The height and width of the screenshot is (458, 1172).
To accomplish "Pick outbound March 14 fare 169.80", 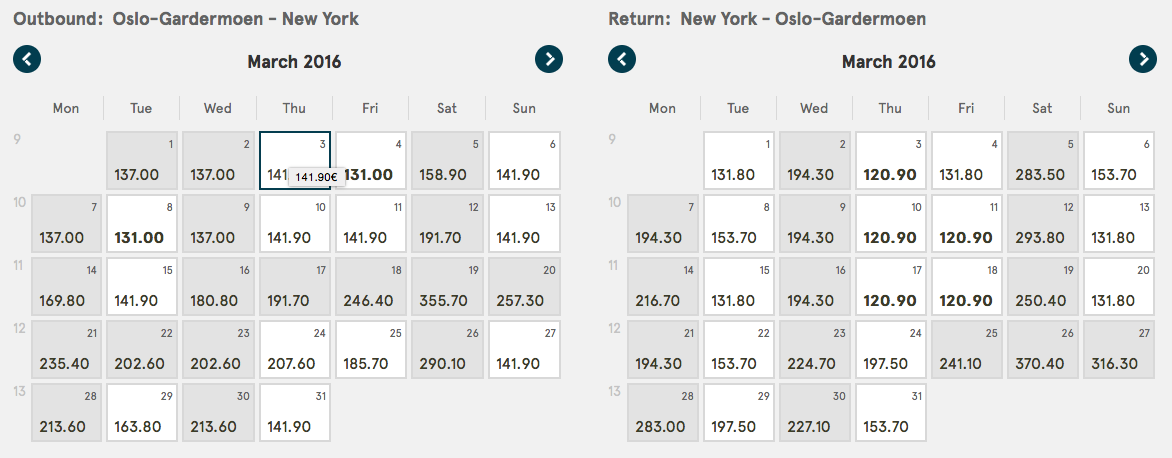I will click(67, 287).
